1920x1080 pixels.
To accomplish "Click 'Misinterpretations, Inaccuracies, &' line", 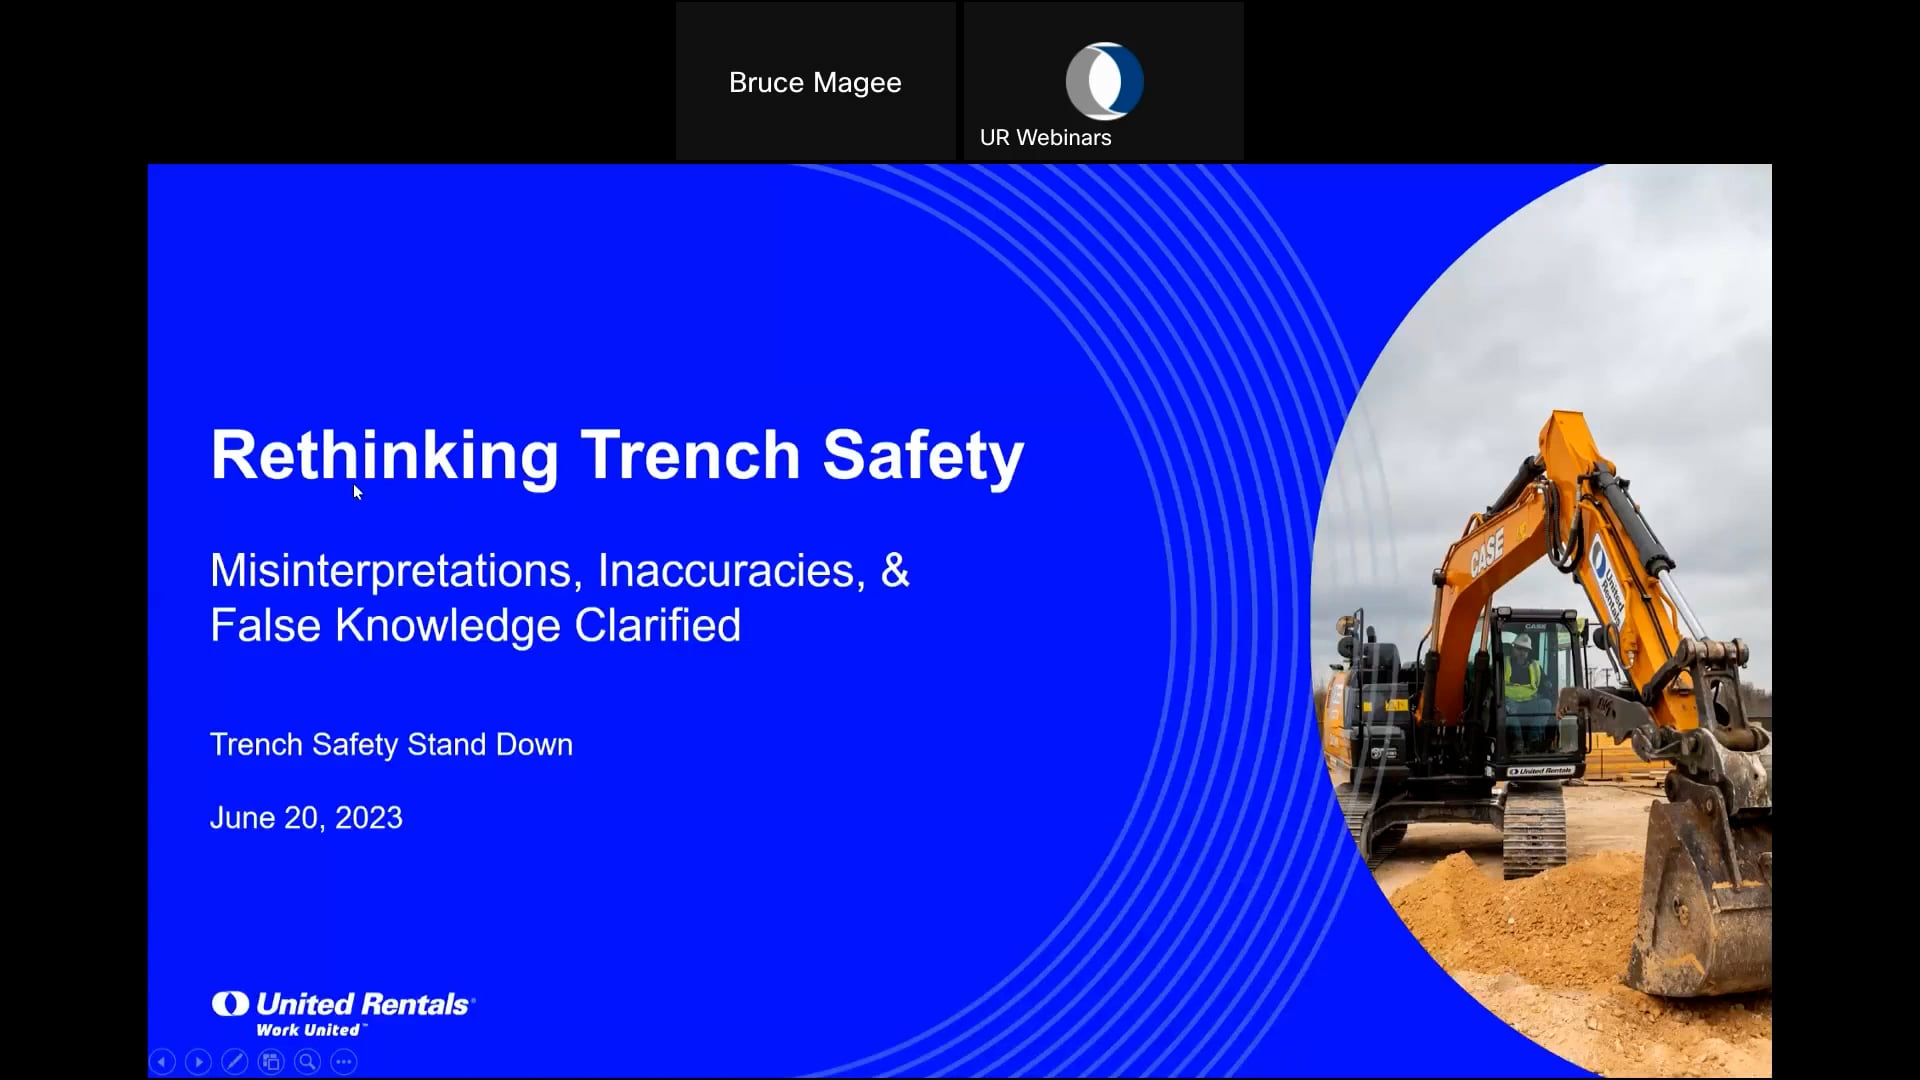I will pos(560,571).
